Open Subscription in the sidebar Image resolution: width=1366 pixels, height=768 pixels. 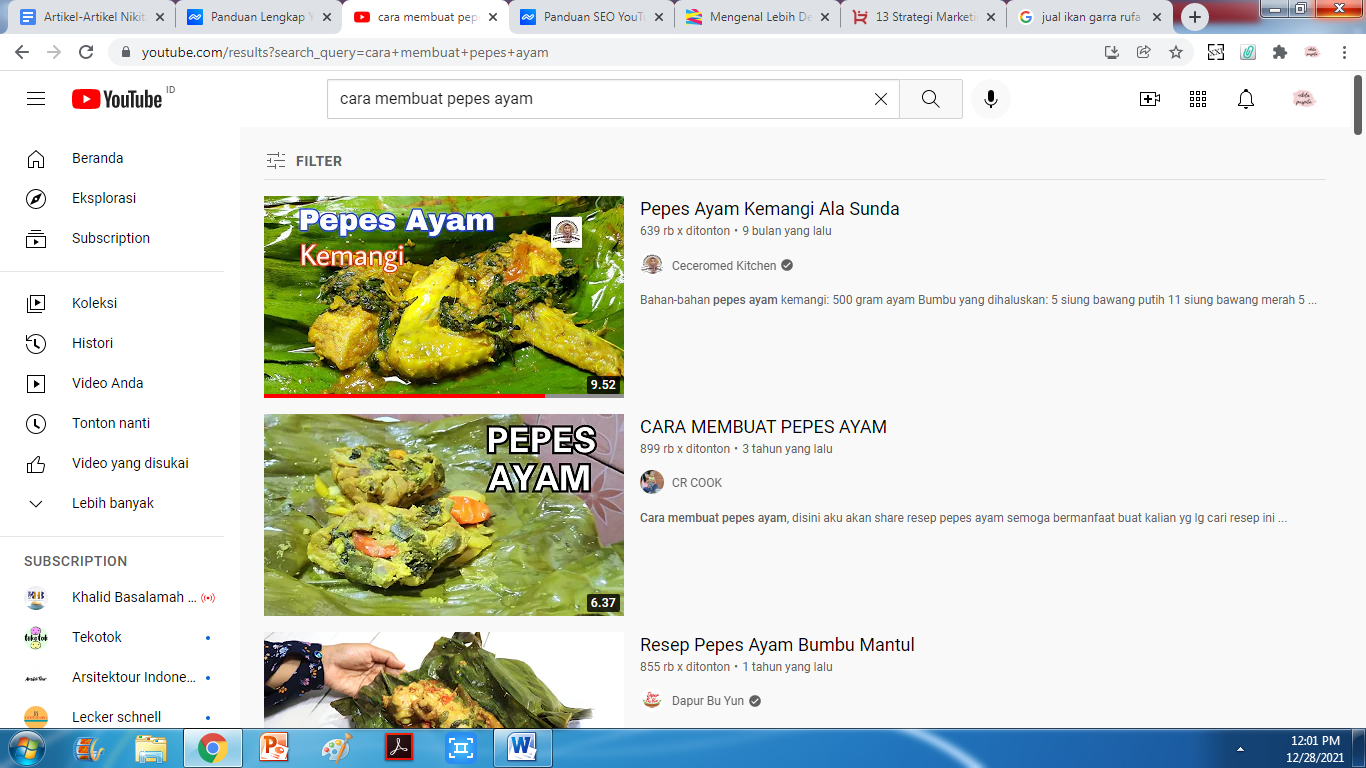(112, 238)
